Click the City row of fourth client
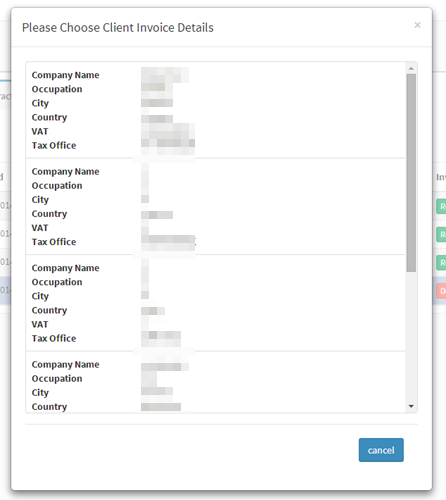The height and width of the screenshot is (500, 446). pyautogui.click(x=215, y=392)
